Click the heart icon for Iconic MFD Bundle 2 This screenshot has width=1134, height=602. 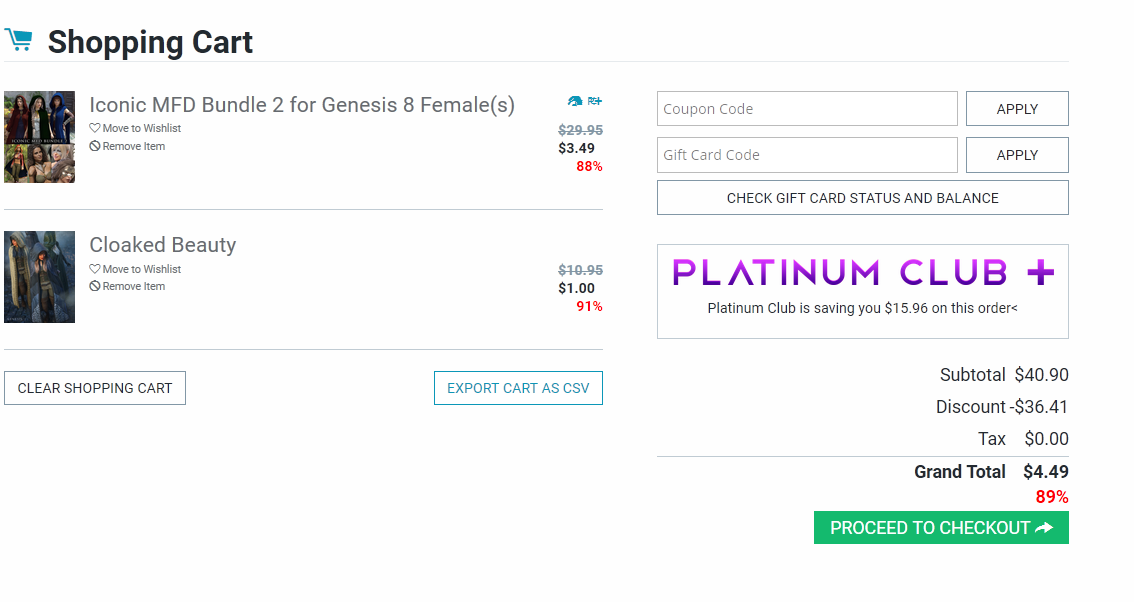pyautogui.click(x=95, y=128)
